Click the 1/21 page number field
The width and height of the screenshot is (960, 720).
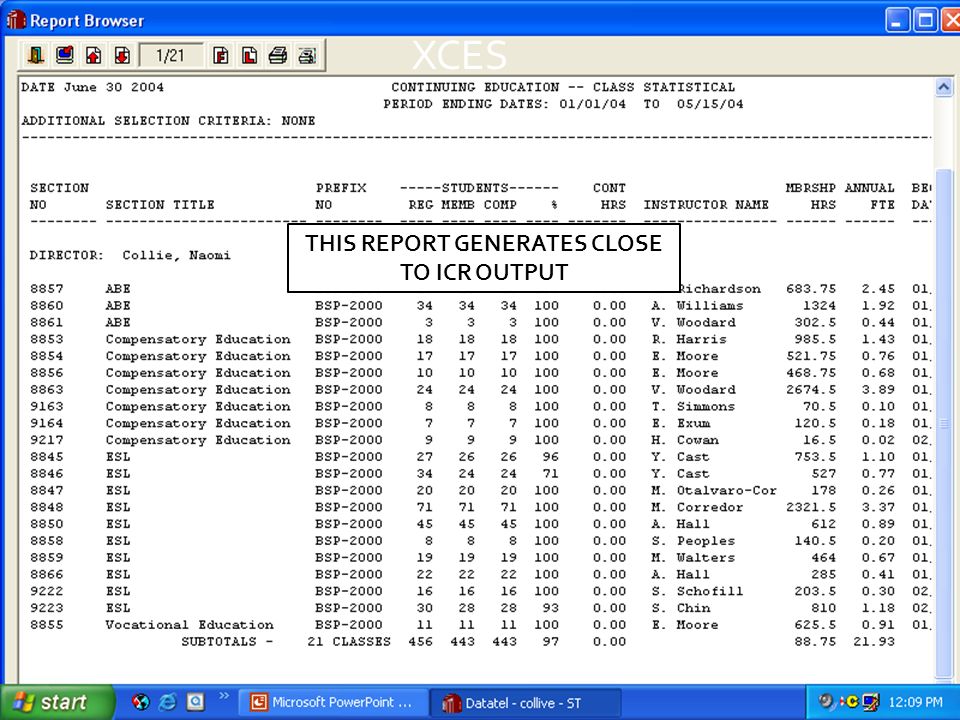pos(171,56)
